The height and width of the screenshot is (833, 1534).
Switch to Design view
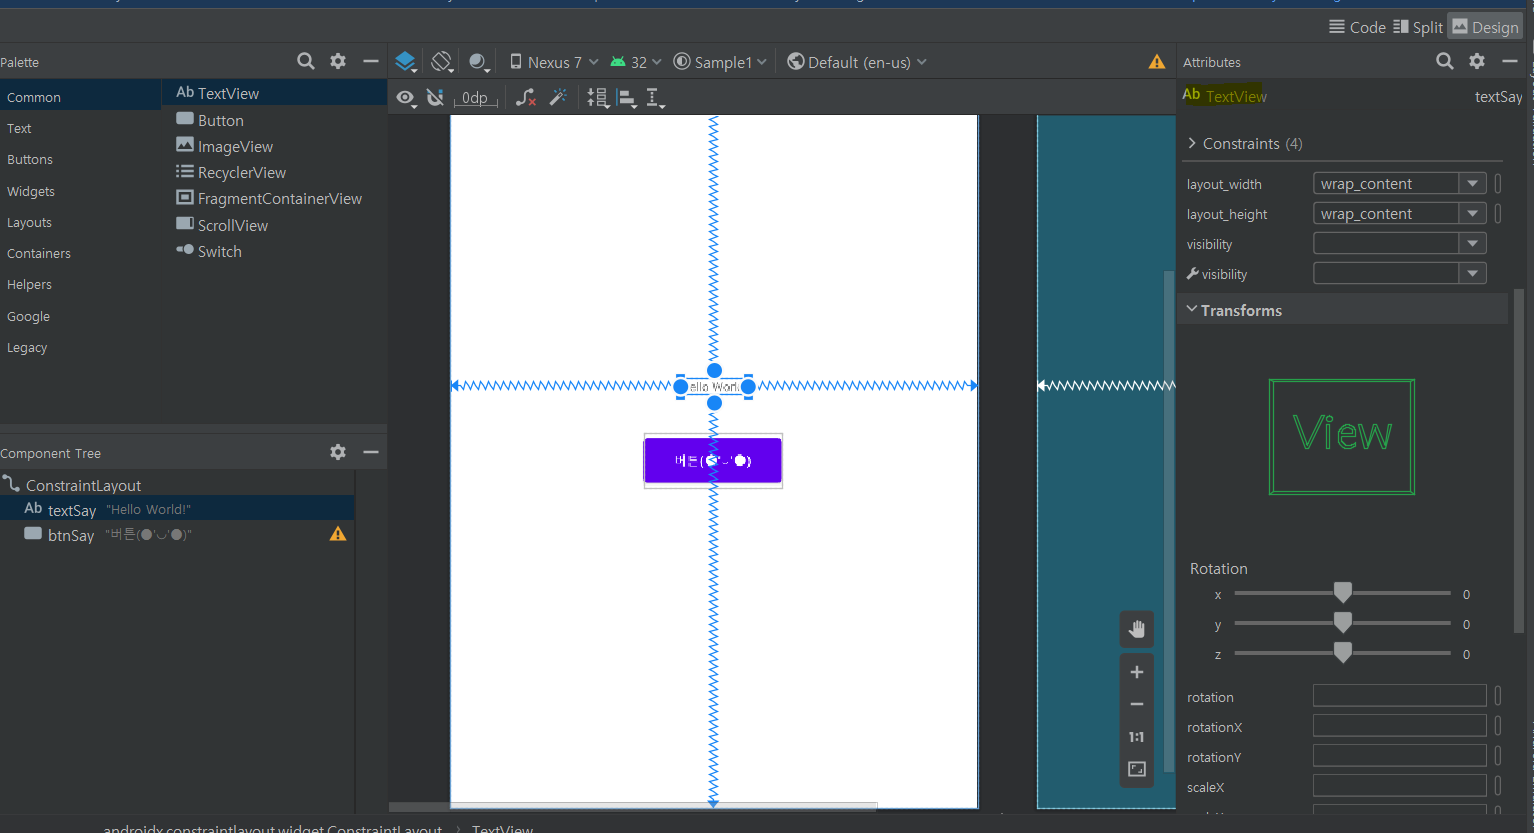(1485, 27)
